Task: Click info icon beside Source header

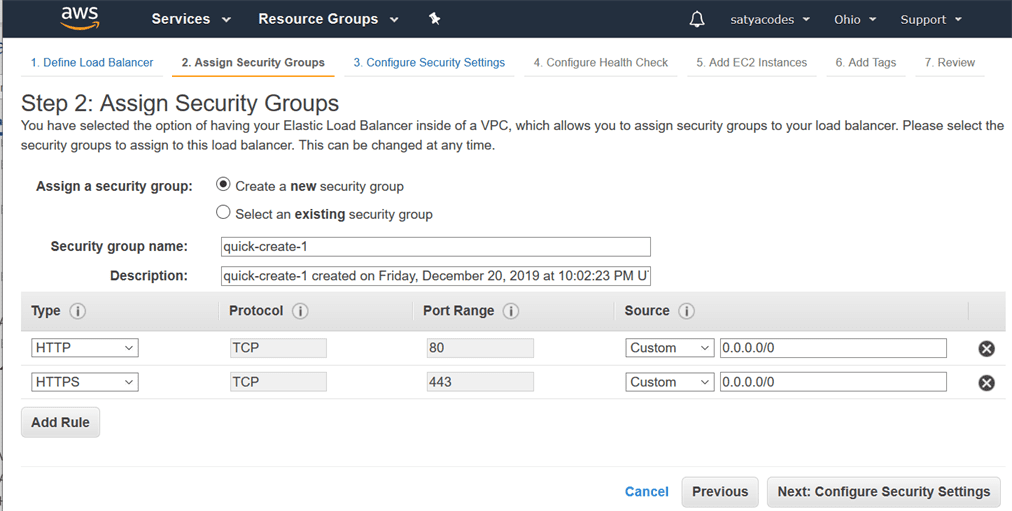Action: coord(686,311)
